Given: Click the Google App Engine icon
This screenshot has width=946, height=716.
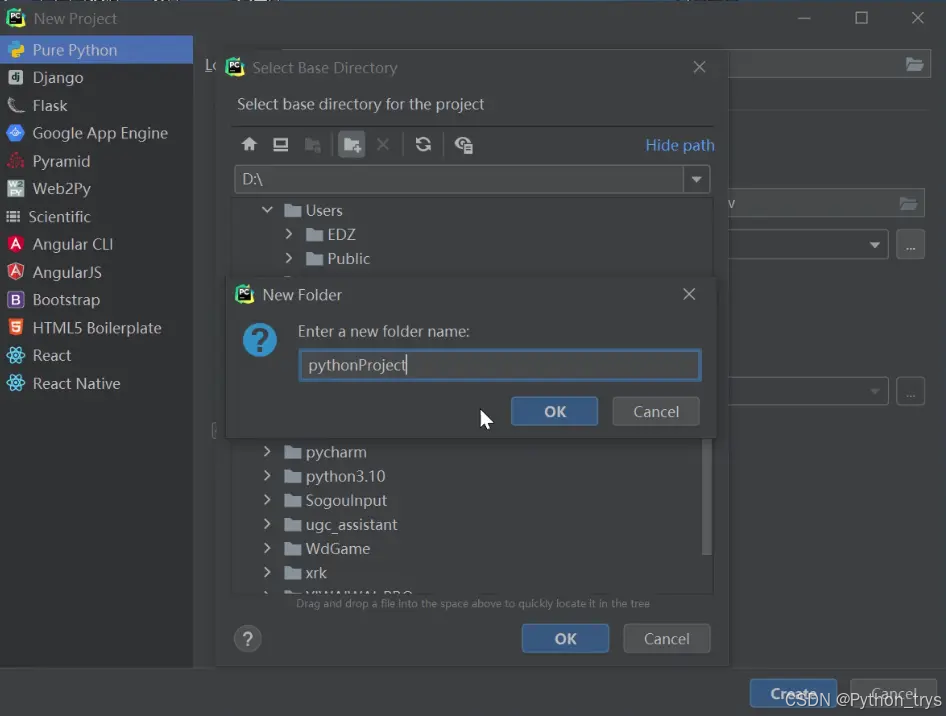Looking at the screenshot, I should [16, 133].
